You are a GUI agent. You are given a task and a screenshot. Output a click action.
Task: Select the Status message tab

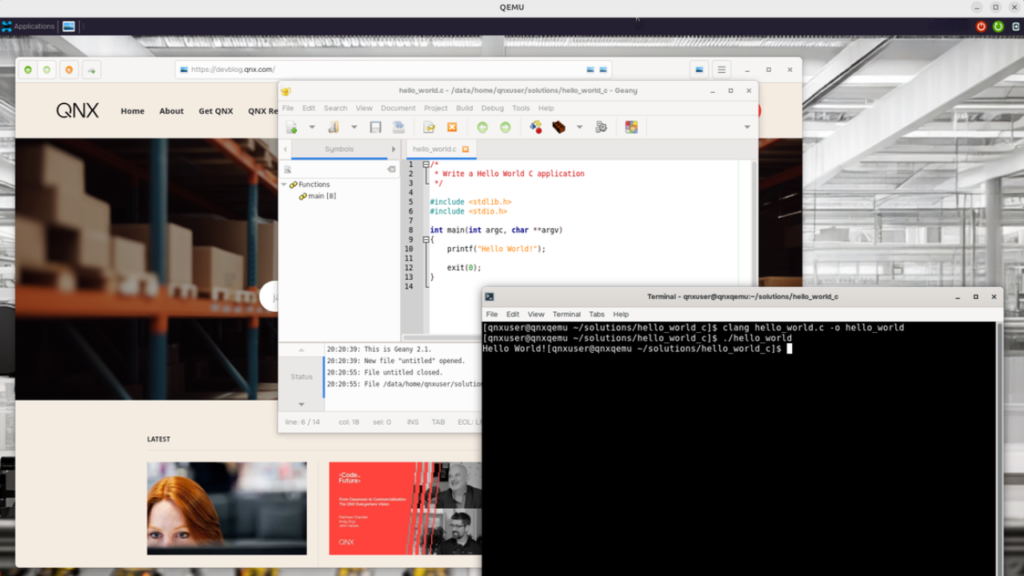point(302,377)
